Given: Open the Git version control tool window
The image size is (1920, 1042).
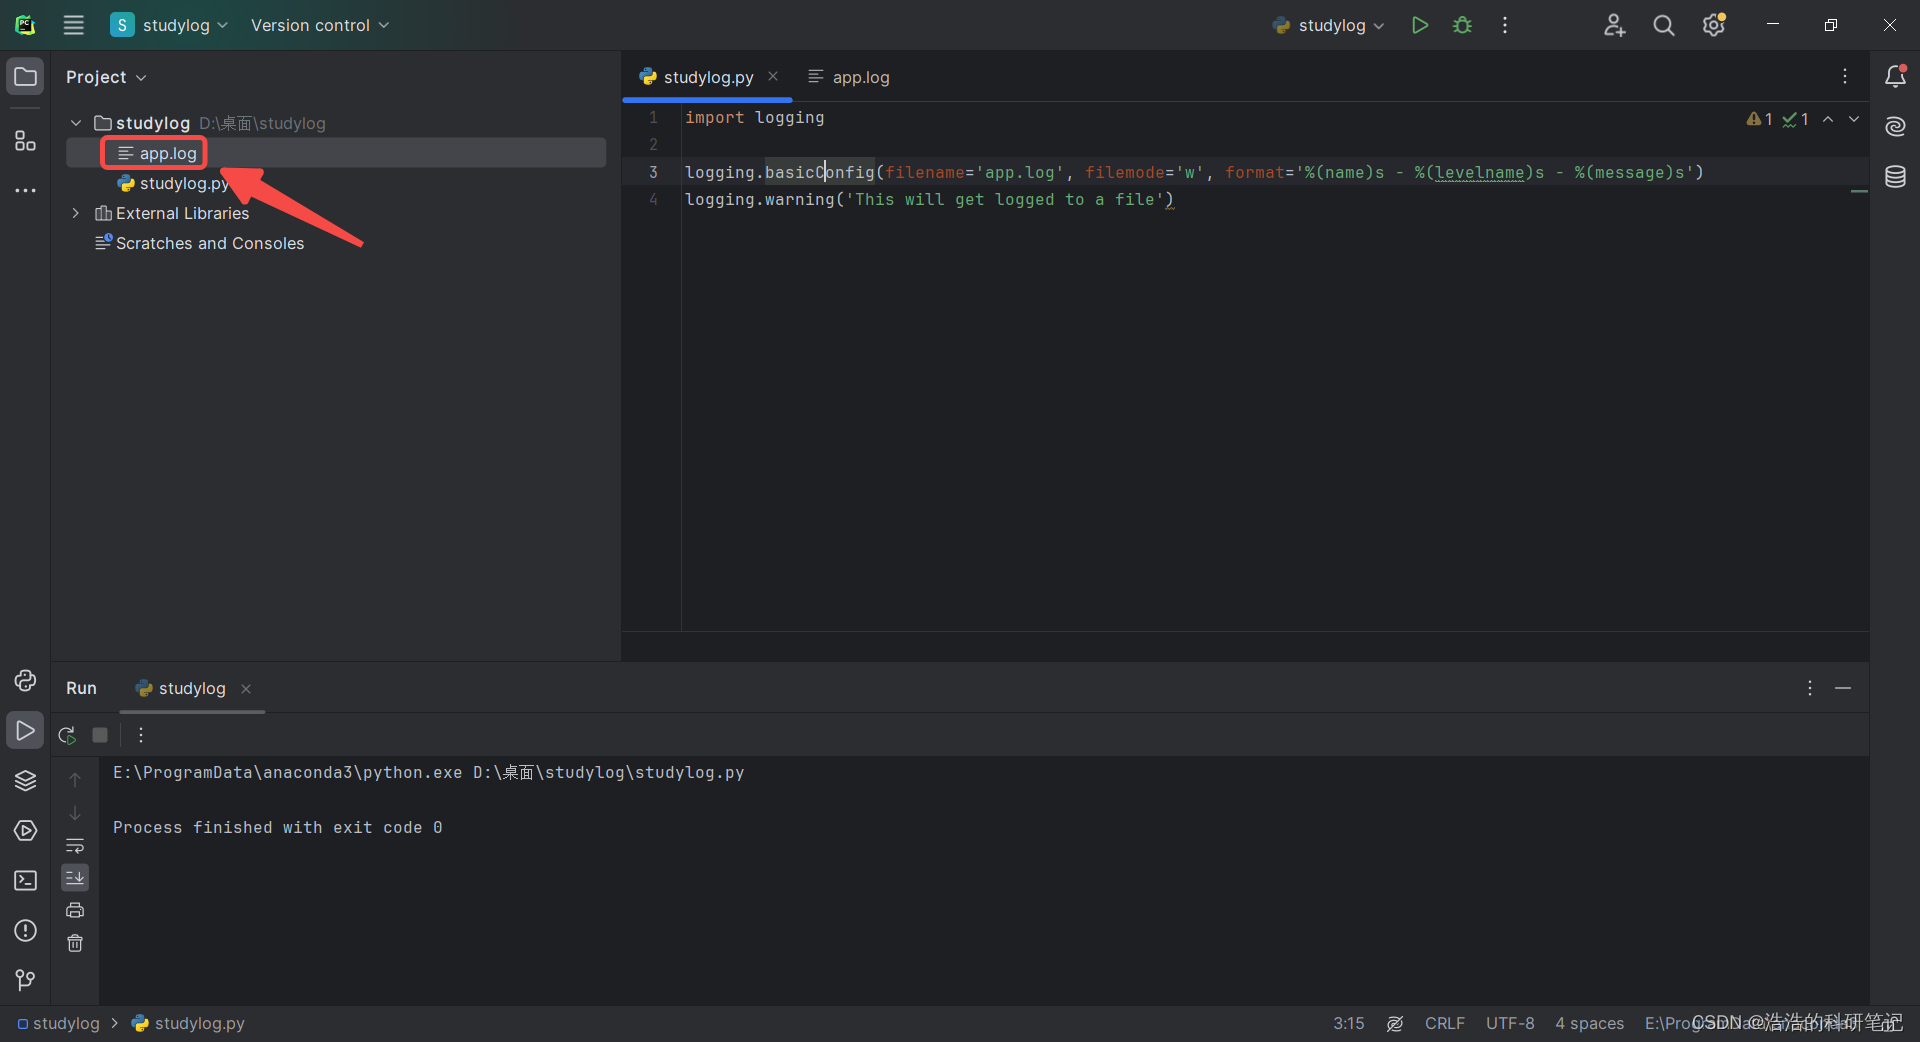Looking at the screenshot, I should pyautogui.click(x=25, y=981).
